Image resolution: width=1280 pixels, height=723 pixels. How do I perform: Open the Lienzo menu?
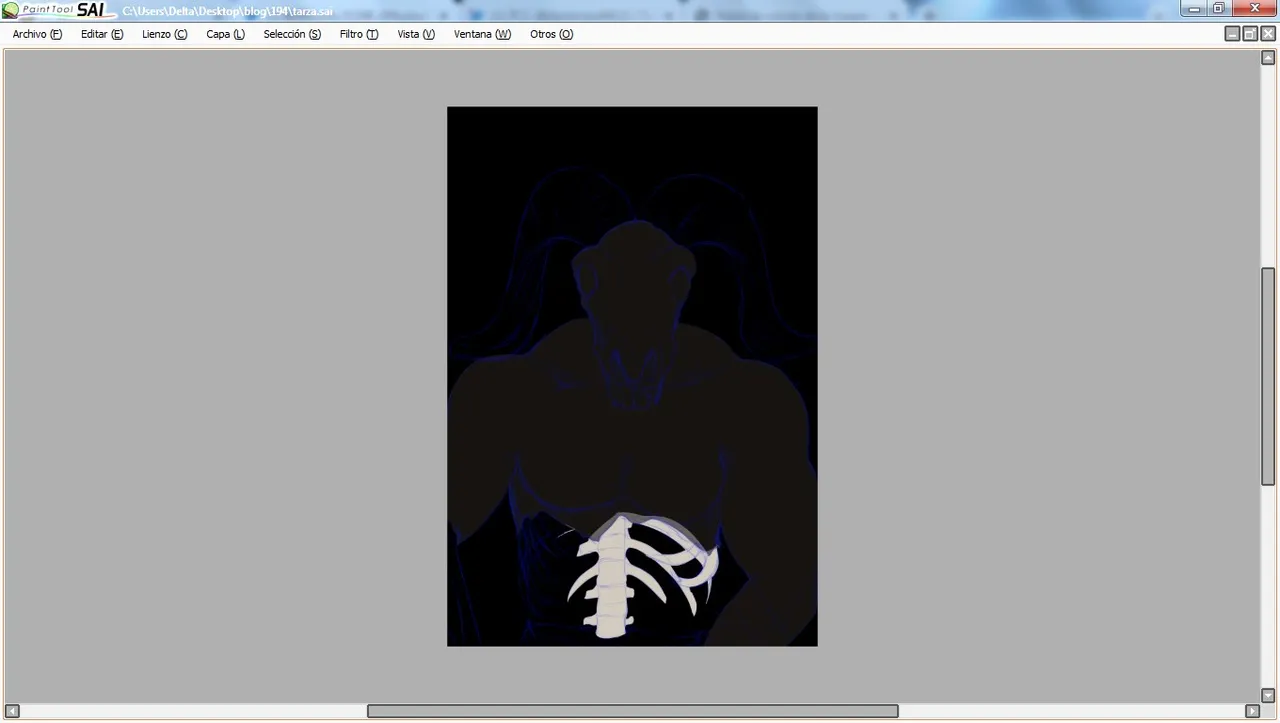tap(164, 34)
